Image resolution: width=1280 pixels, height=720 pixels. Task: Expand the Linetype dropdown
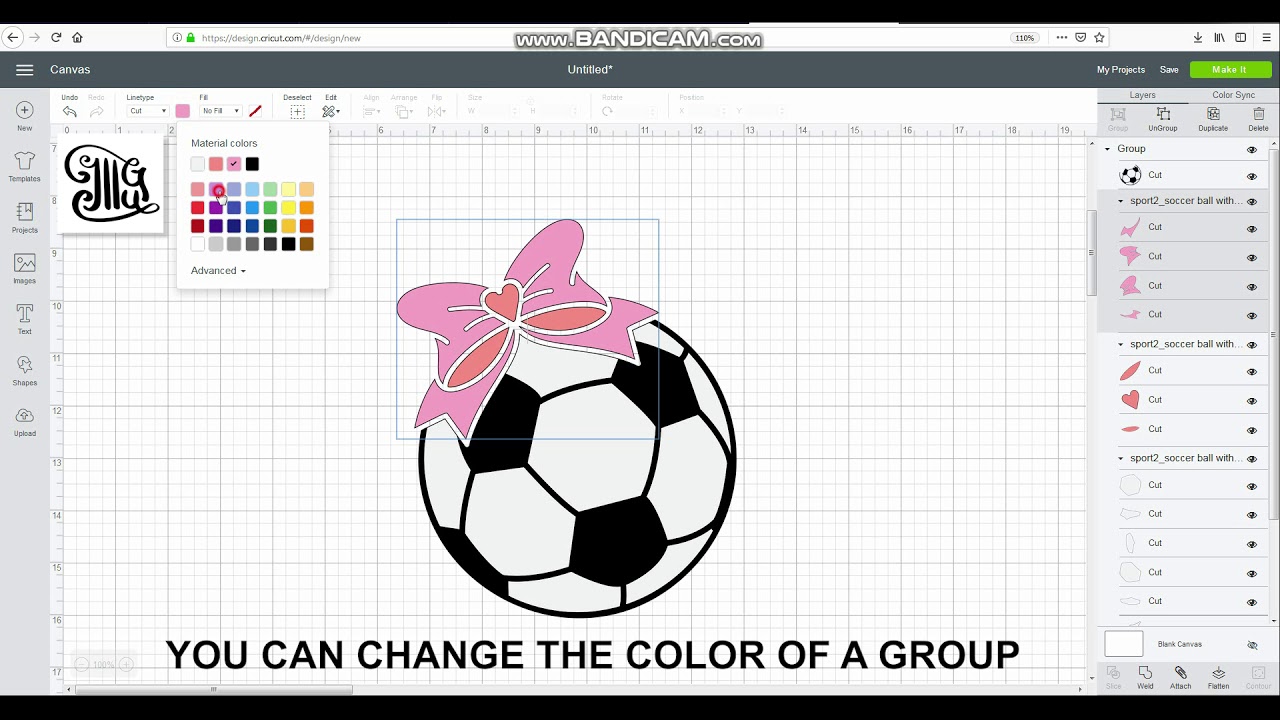(x=146, y=110)
